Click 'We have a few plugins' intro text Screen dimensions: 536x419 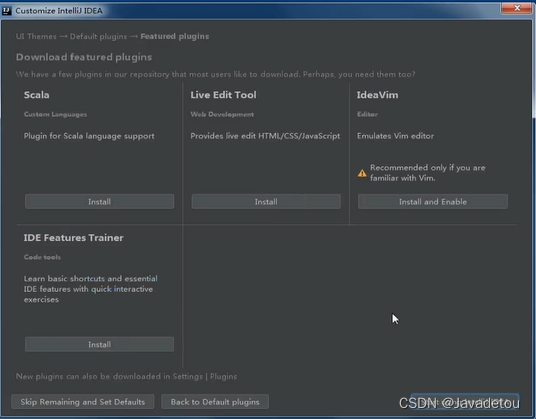(x=216, y=74)
